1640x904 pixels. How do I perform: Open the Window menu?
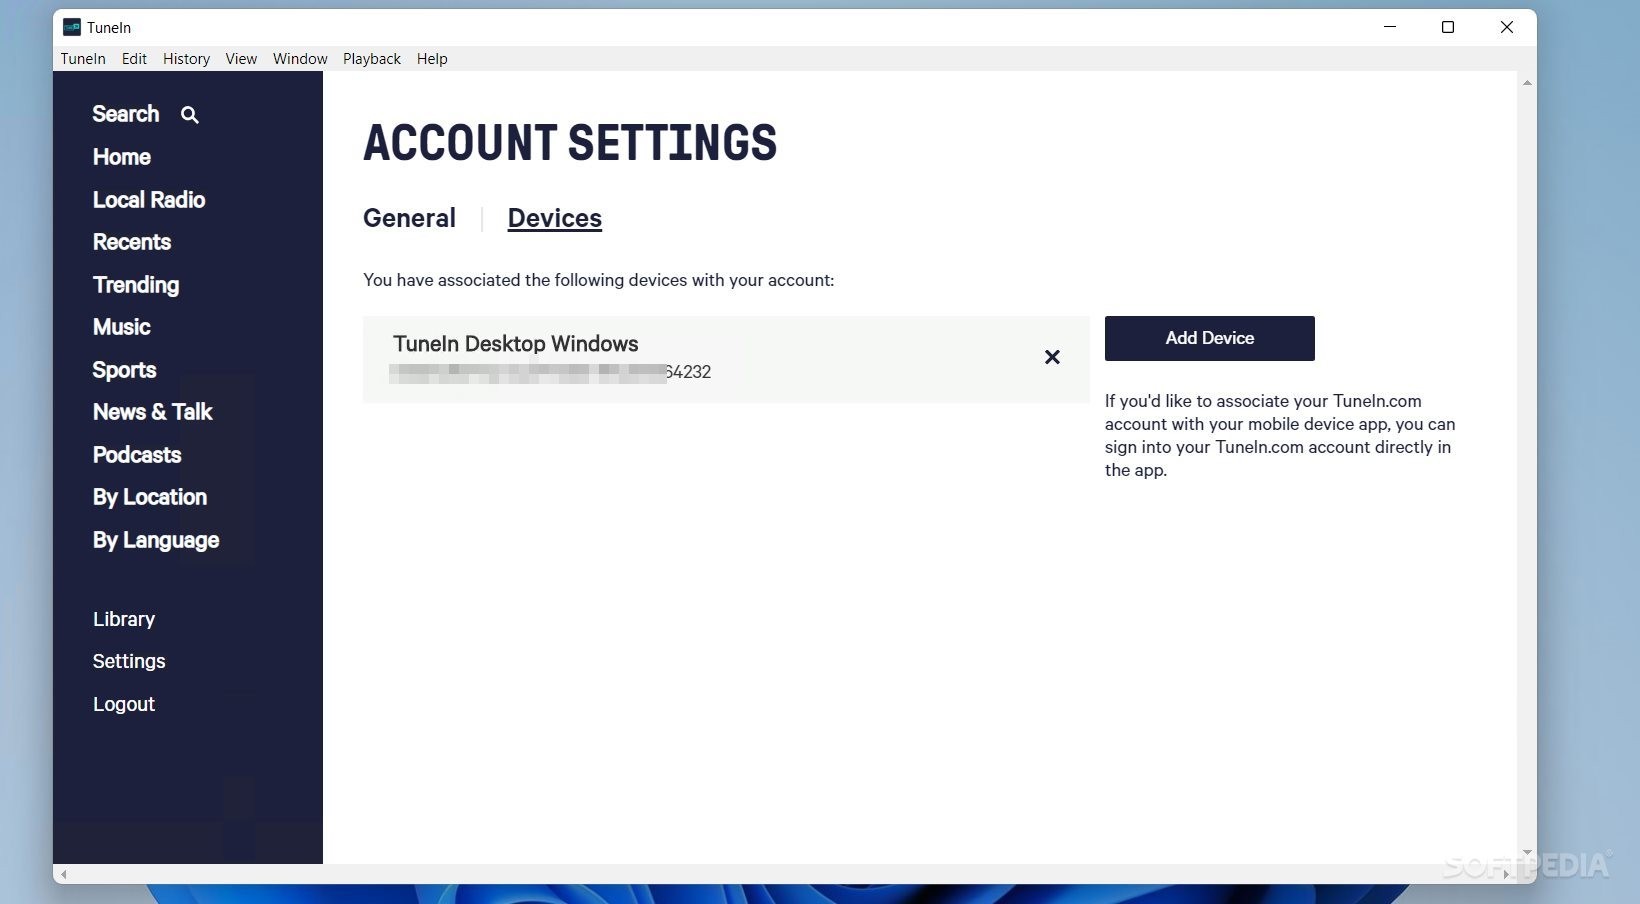[300, 59]
